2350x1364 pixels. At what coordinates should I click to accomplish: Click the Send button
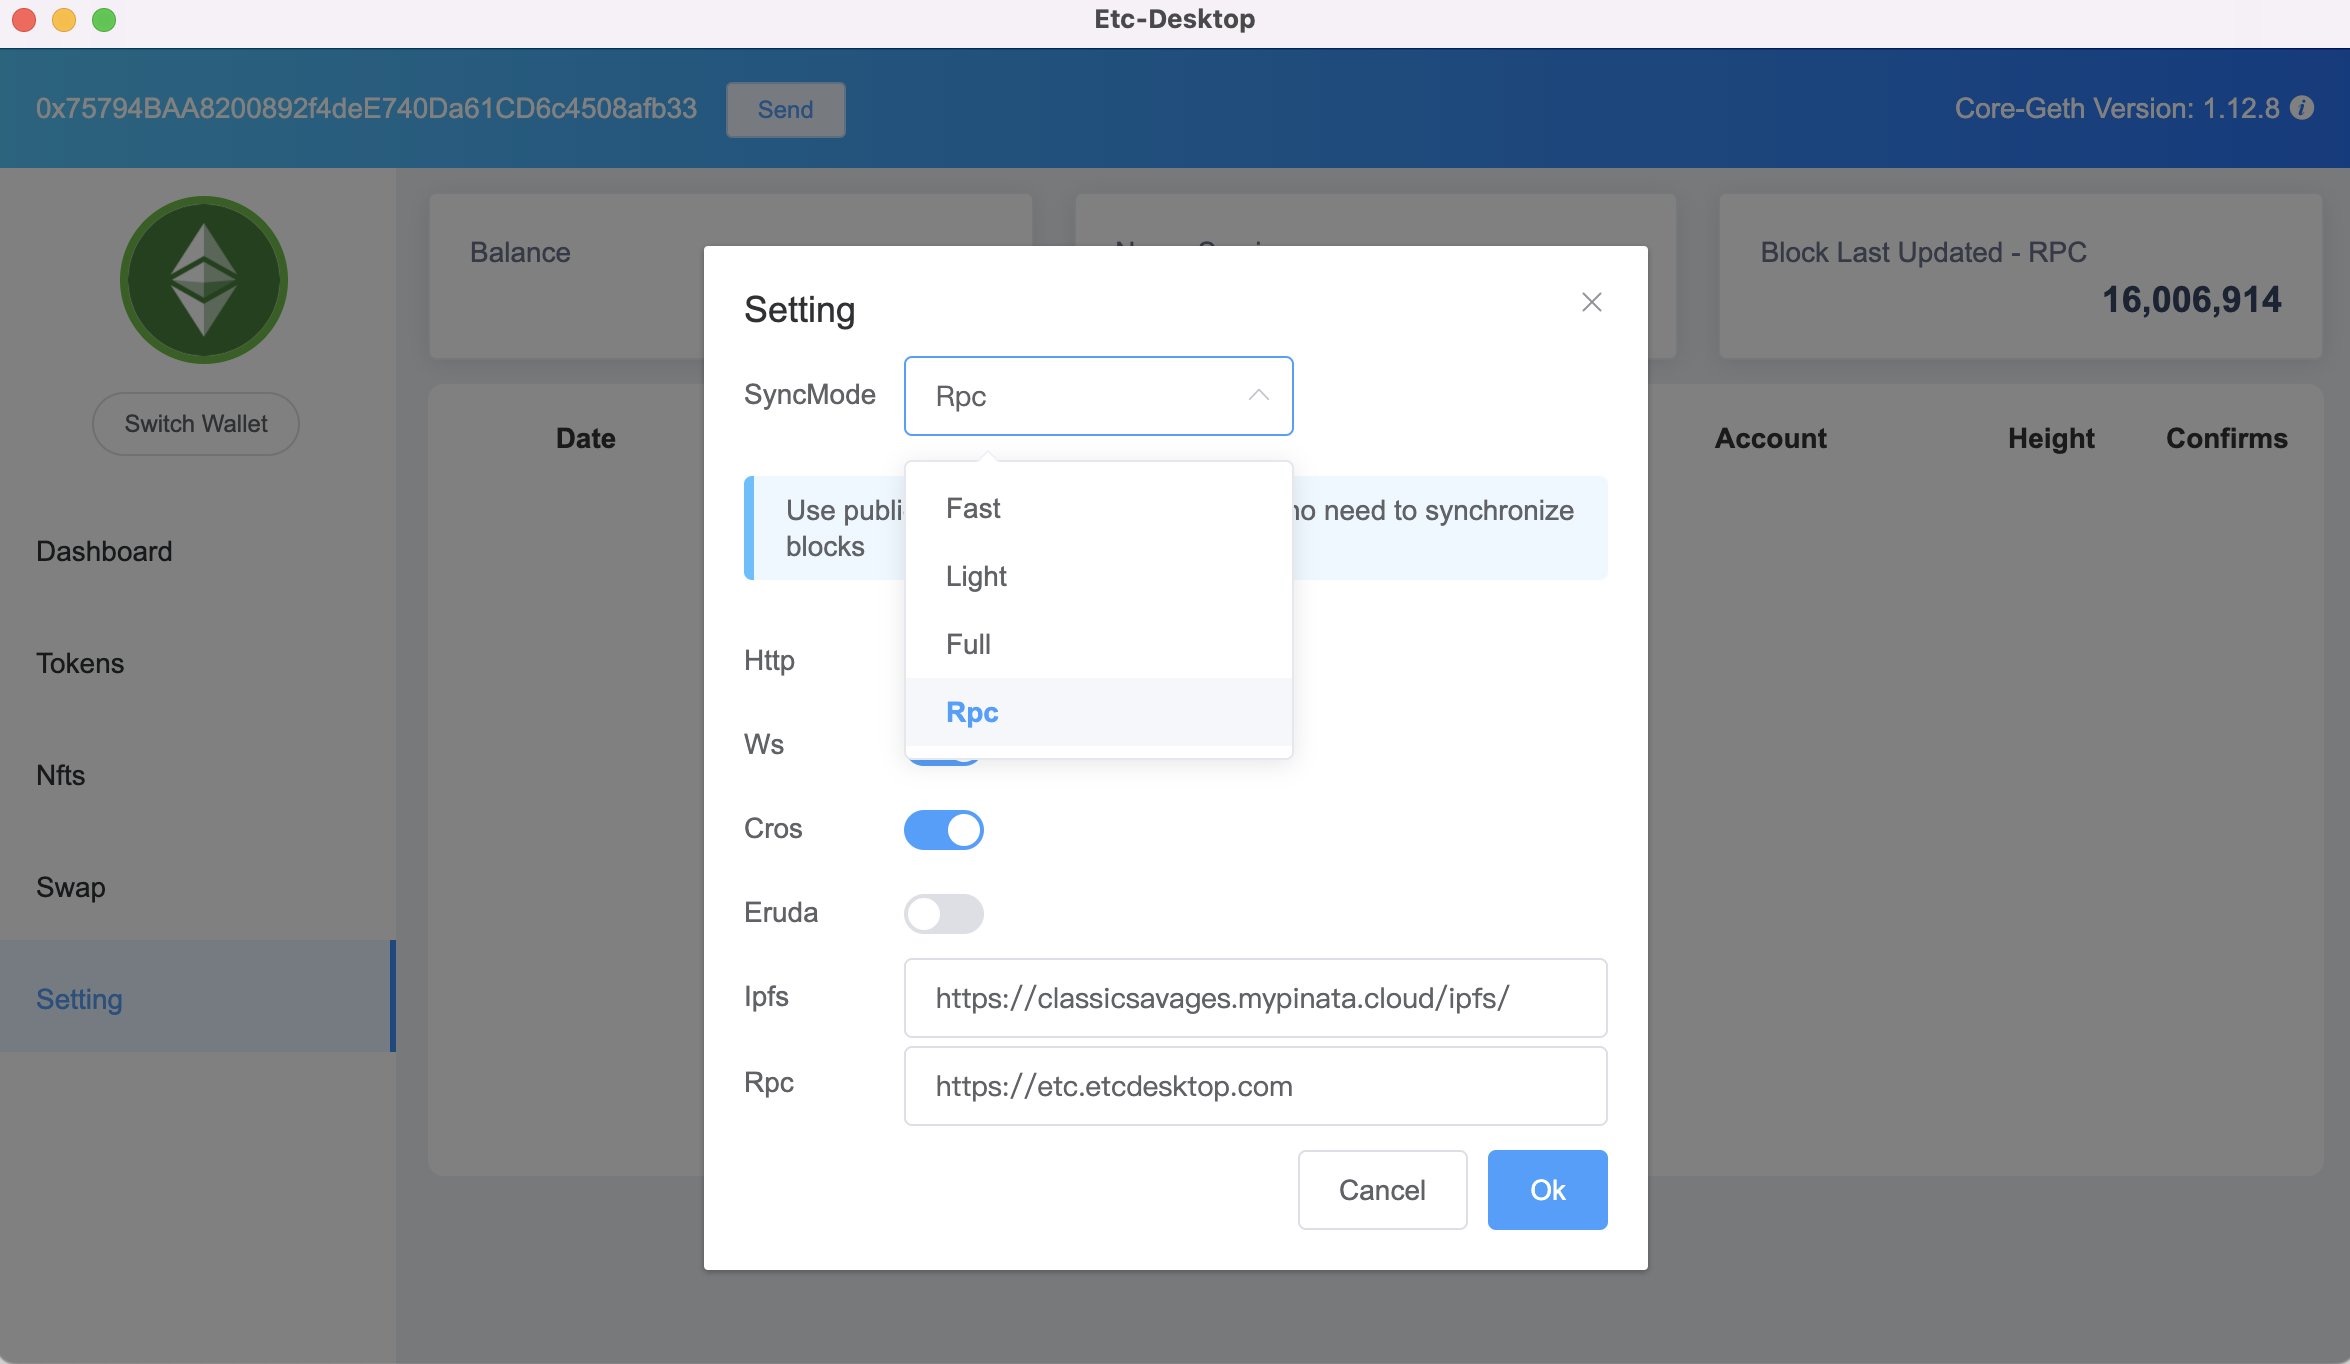tap(785, 109)
